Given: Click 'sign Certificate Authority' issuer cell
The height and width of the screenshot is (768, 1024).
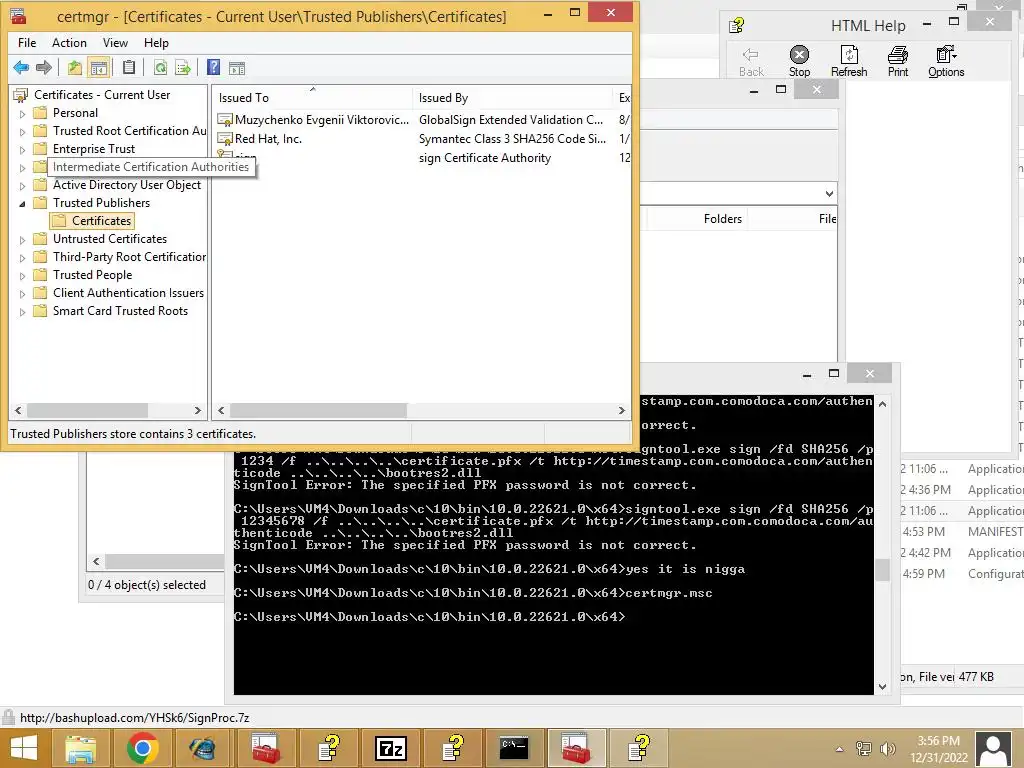Looking at the screenshot, I should 485,157.
